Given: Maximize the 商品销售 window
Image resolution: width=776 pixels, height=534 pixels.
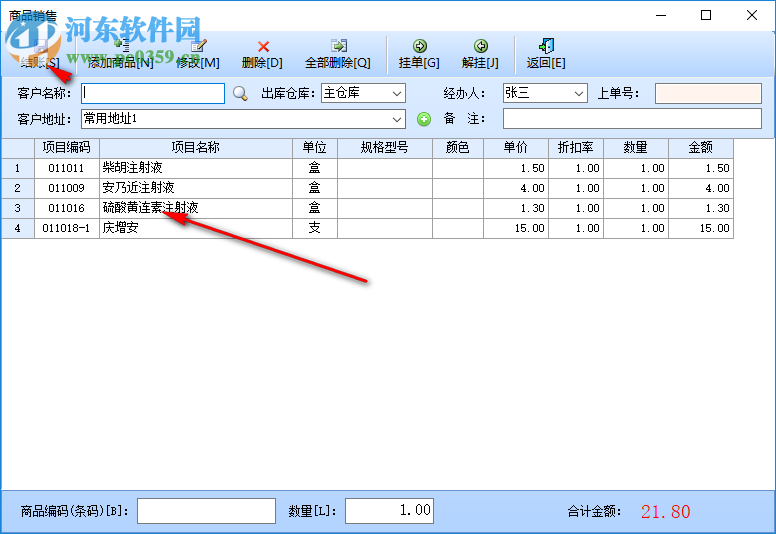Looking at the screenshot, I should (706, 15).
